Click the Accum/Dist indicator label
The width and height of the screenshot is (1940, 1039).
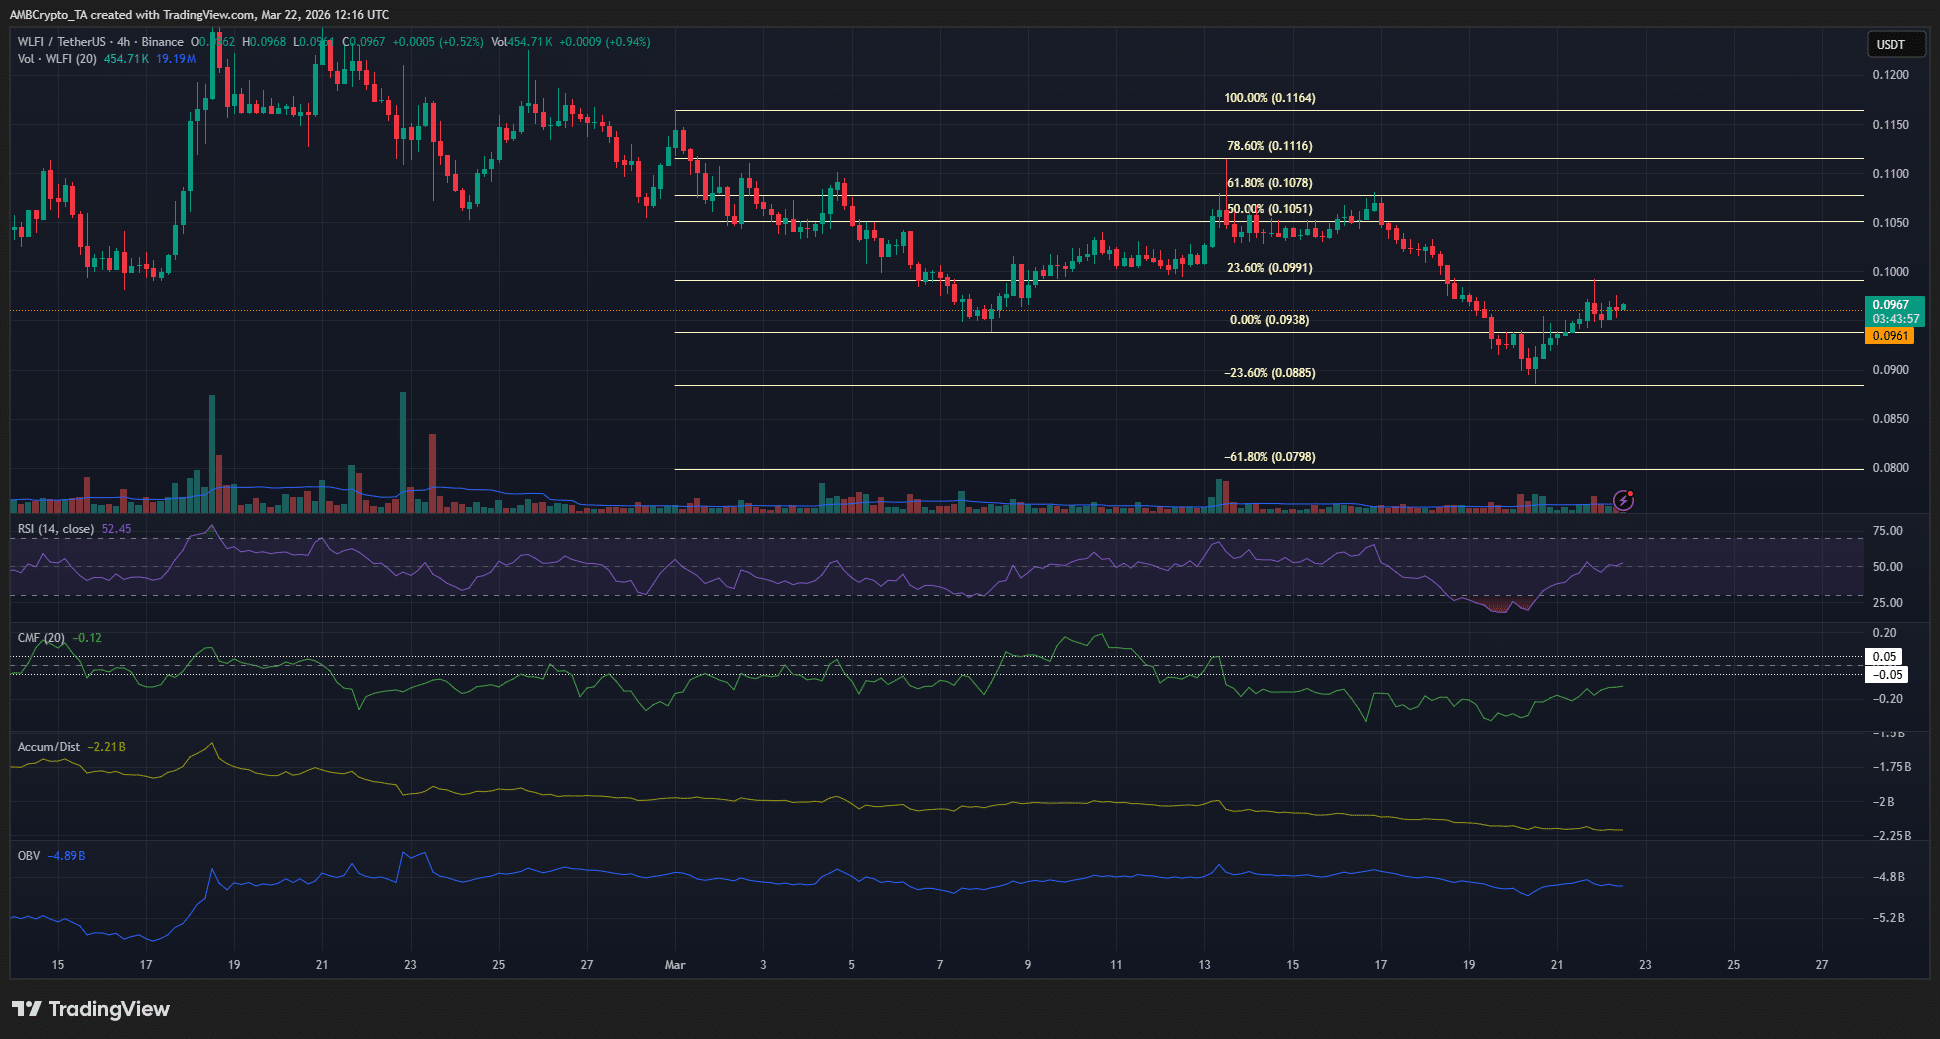coord(49,747)
